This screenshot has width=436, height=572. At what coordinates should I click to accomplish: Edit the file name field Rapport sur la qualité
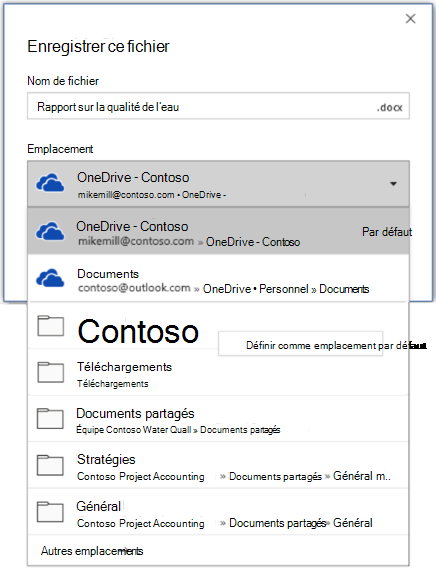[218, 106]
